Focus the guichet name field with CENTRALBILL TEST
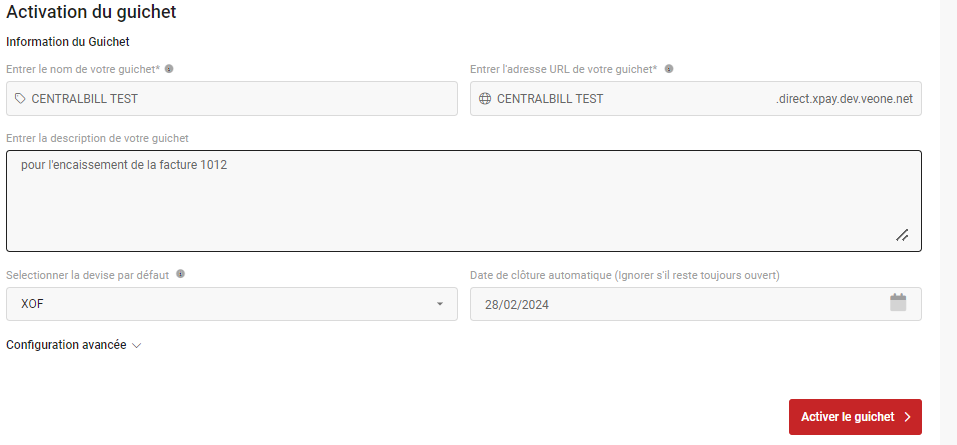Image resolution: width=957 pixels, height=445 pixels. pos(232,98)
